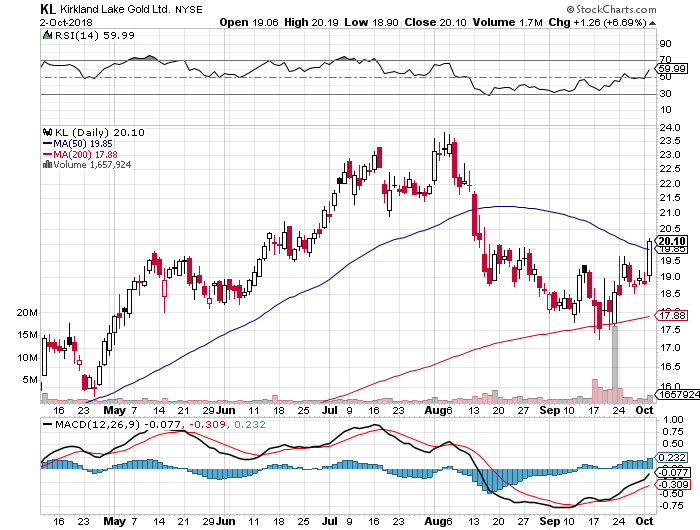
Task: Click the blue MA(50) legend line swatch
Action: [47, 144]
